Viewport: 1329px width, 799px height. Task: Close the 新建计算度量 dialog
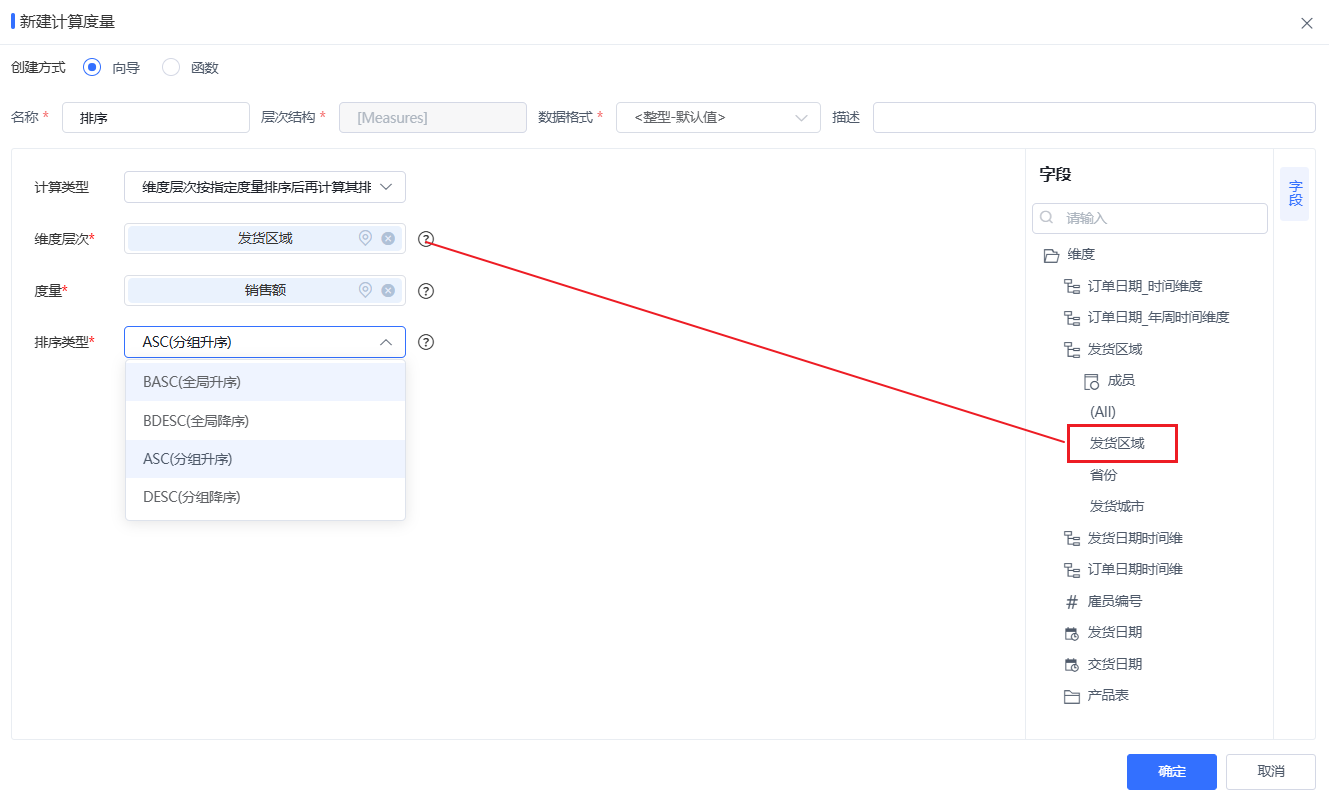click(1307, 23)
